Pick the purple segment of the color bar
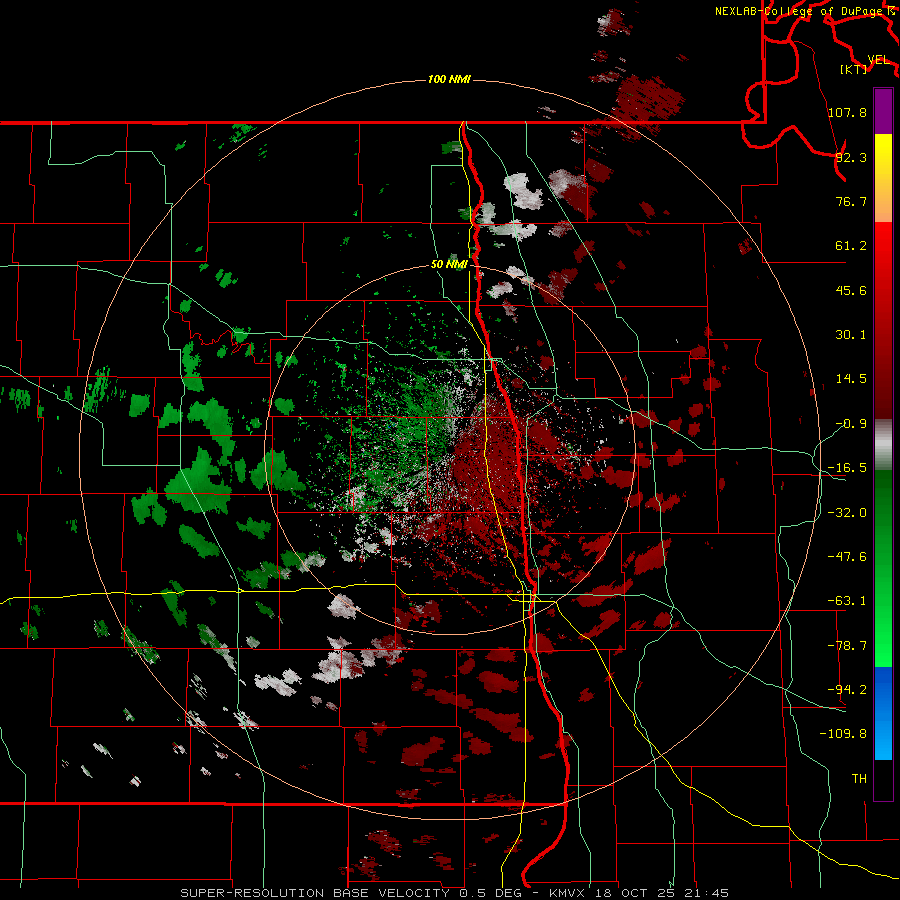 tap(883, 111)
